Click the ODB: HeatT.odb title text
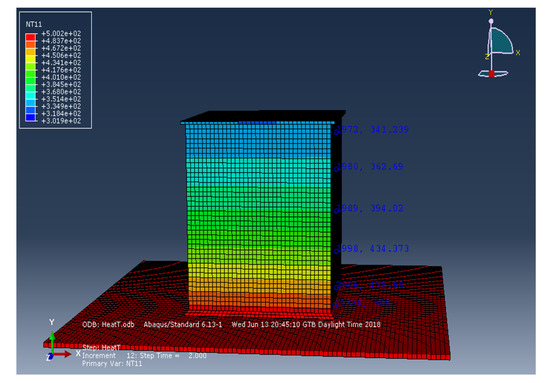Screen dimensions: 550x383 [x=108, y=324]
